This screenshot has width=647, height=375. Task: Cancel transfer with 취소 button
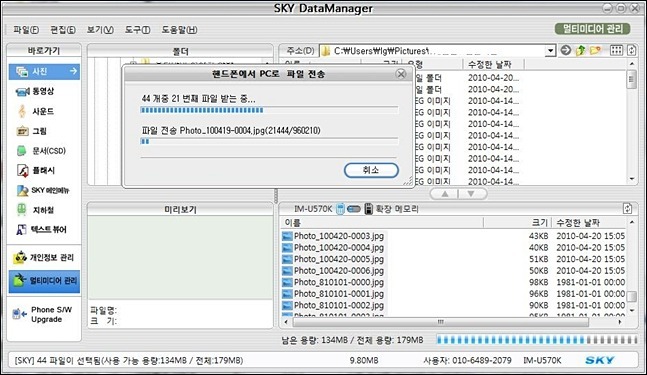coord(371,170)
